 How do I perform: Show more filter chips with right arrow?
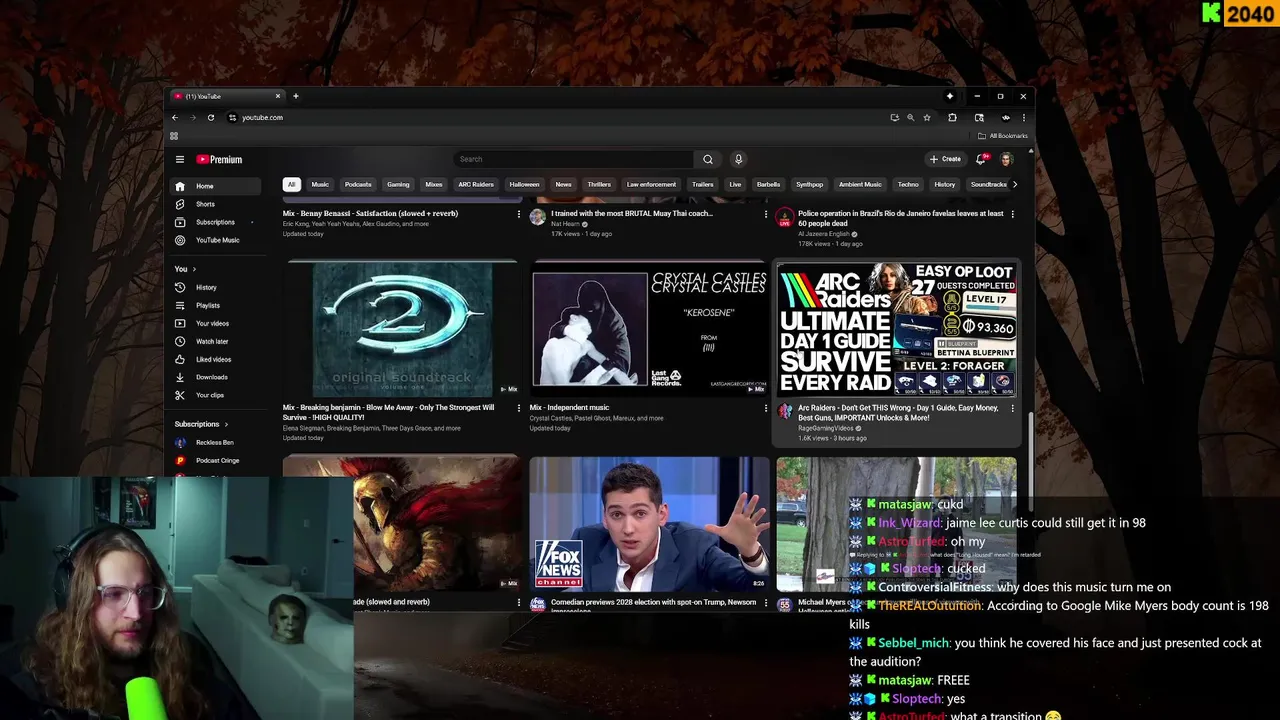coord(1015,184)
